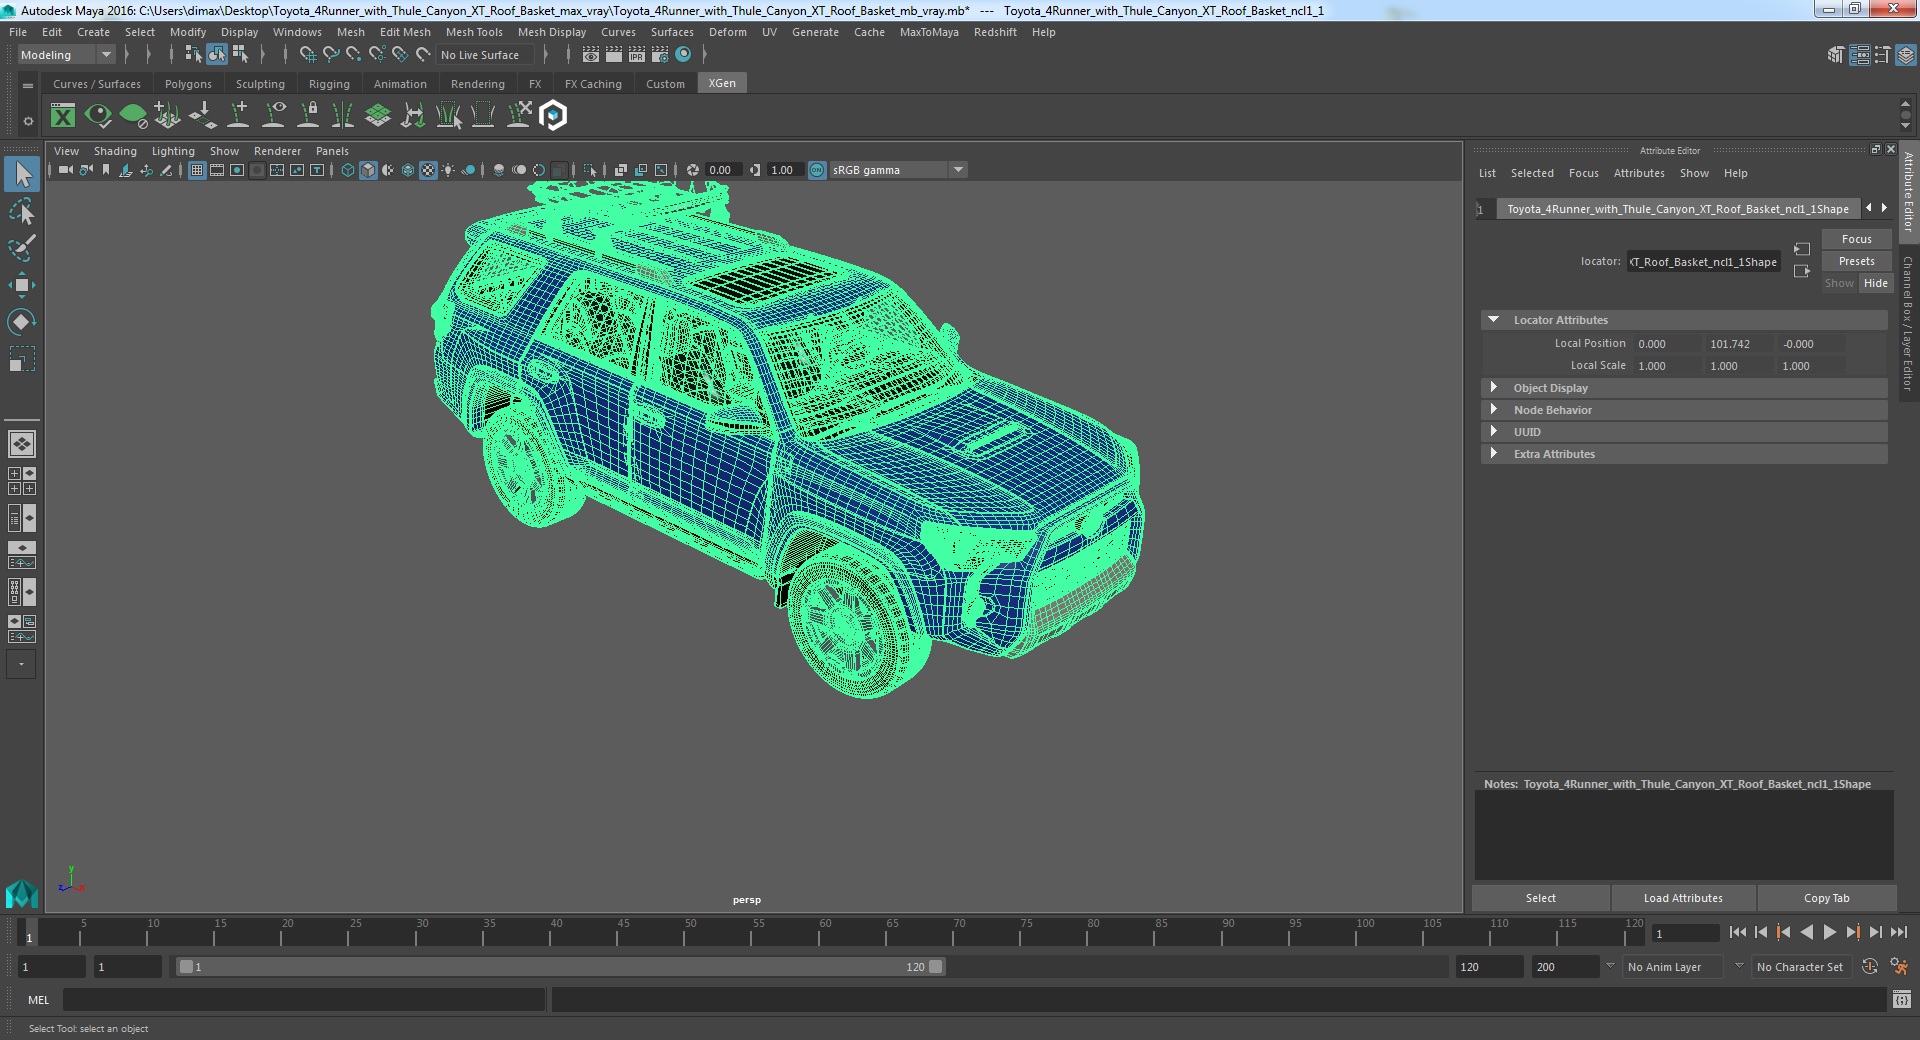Click the Select button at panel bottom
This screenshot has height=1040, width=1920.
[x=1540, y=898]
